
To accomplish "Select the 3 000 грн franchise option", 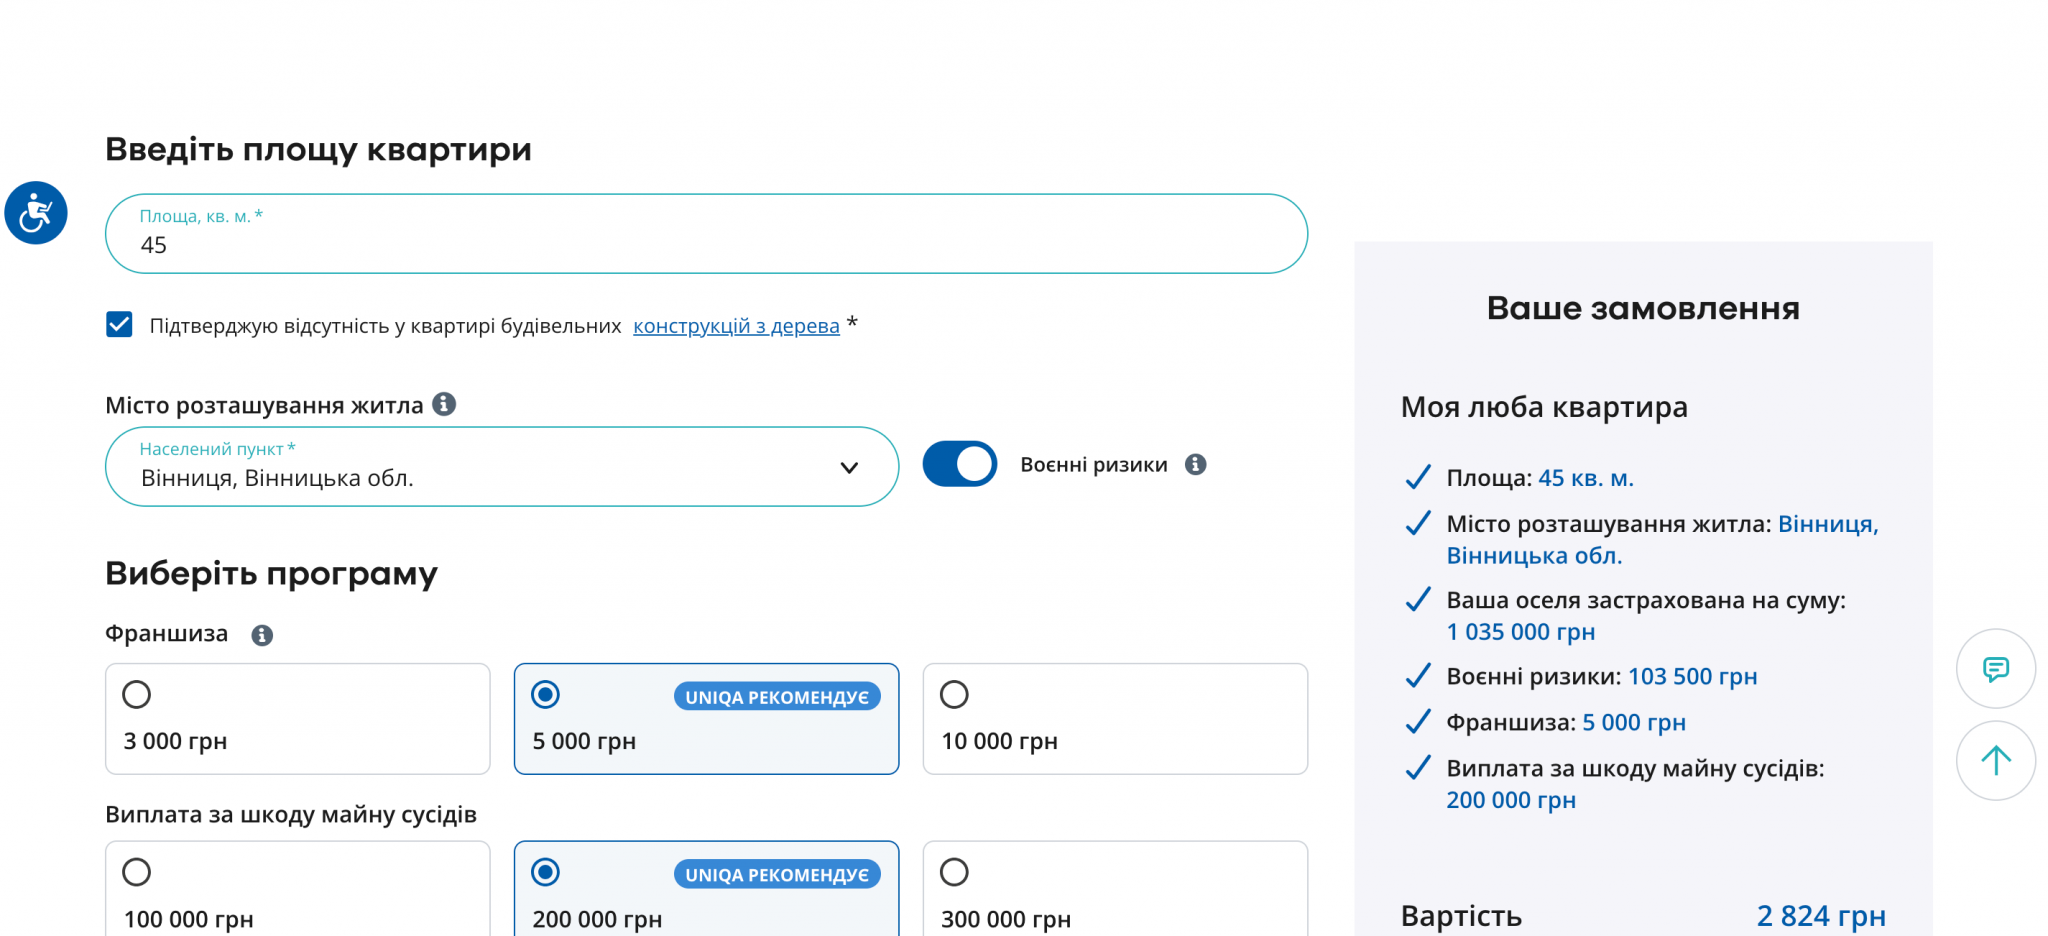I will tap(137, 695).
